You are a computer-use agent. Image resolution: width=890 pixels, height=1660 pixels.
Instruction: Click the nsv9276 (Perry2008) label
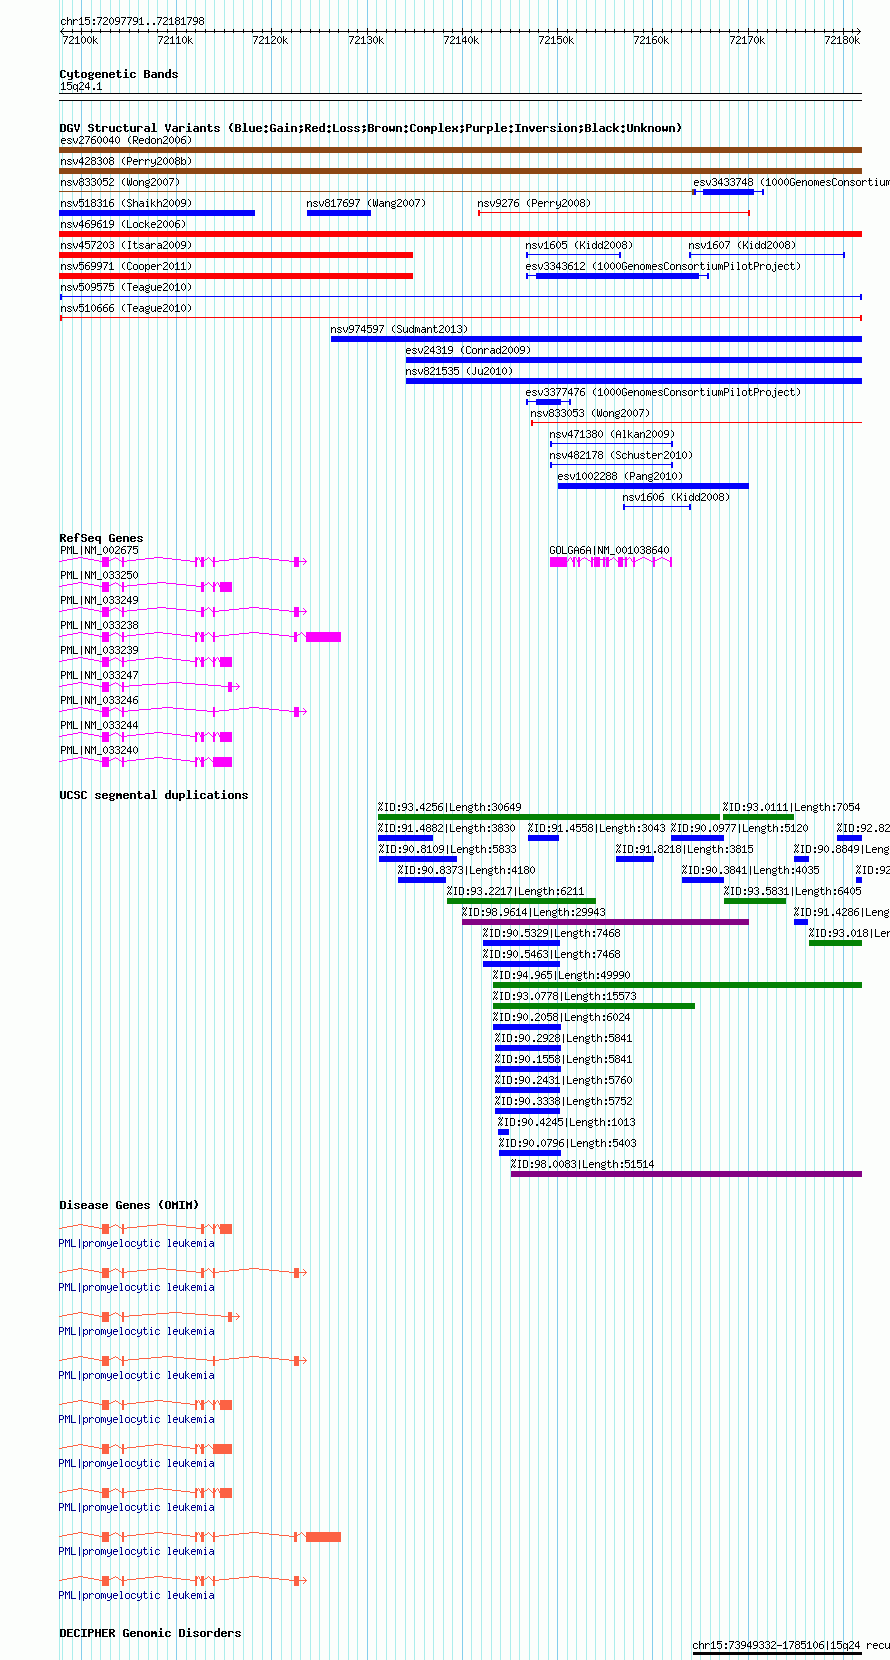pyautogui.click(x=534, y=203)
